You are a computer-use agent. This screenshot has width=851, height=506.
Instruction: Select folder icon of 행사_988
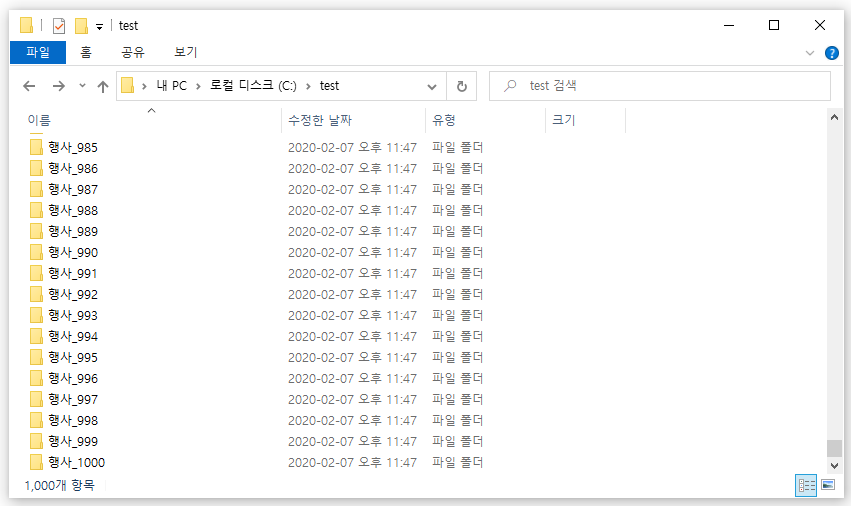point(36,210)
